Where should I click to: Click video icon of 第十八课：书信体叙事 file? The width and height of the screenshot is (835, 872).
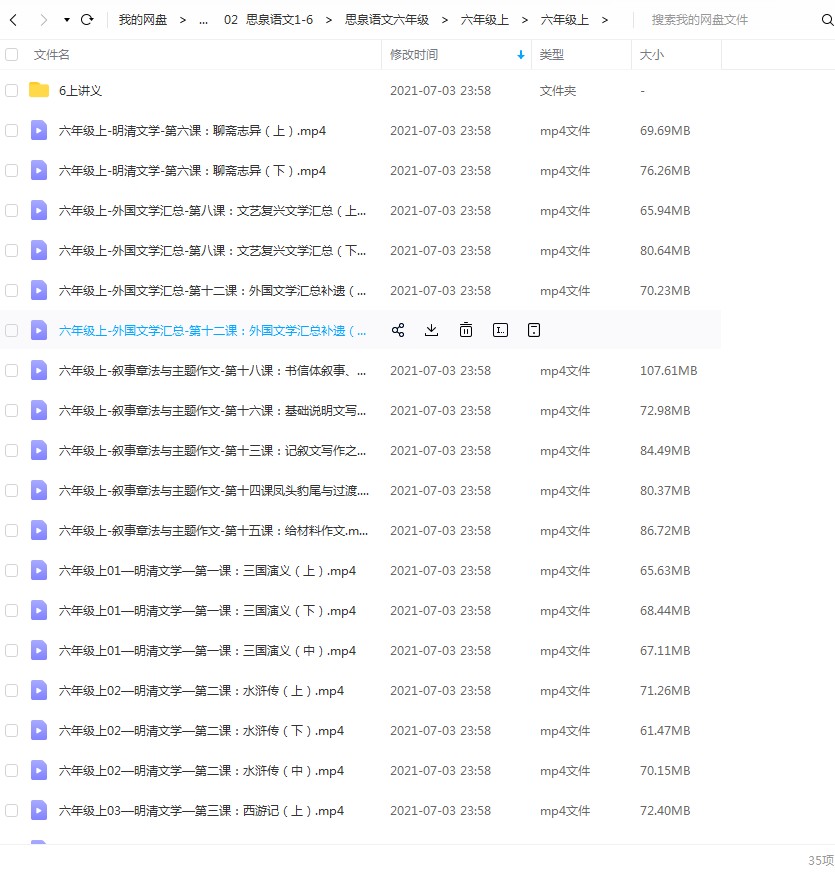(x=38, y=370)
